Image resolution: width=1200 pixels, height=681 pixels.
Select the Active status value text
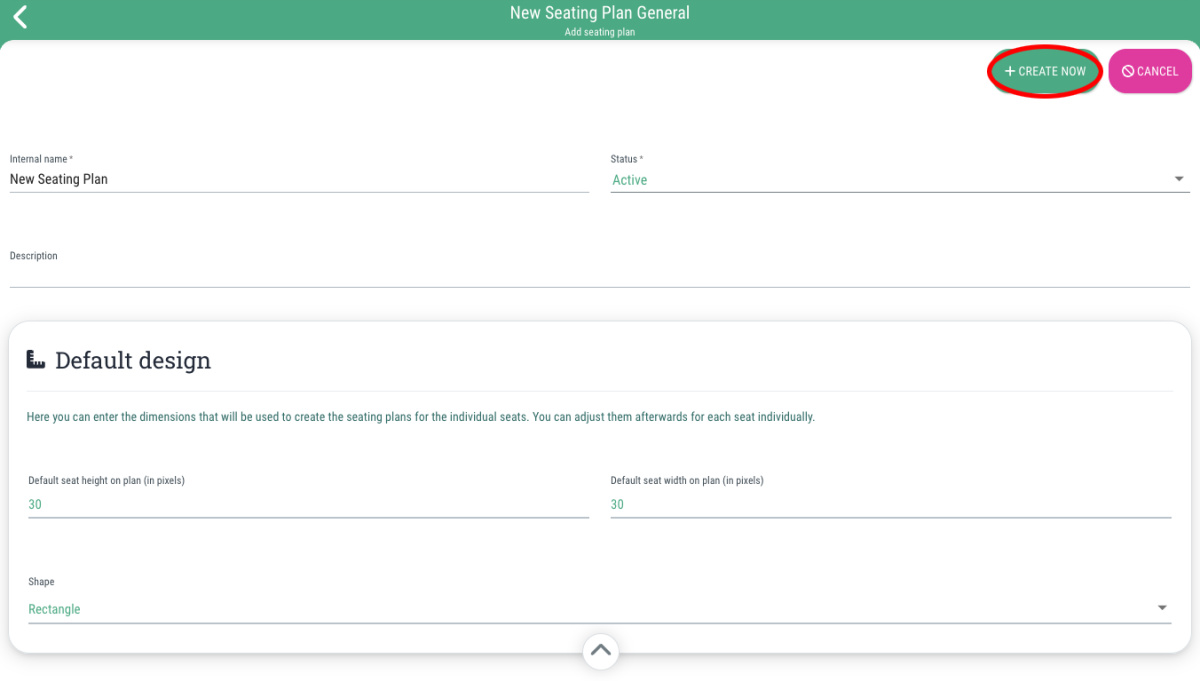(x=629, y=179)
